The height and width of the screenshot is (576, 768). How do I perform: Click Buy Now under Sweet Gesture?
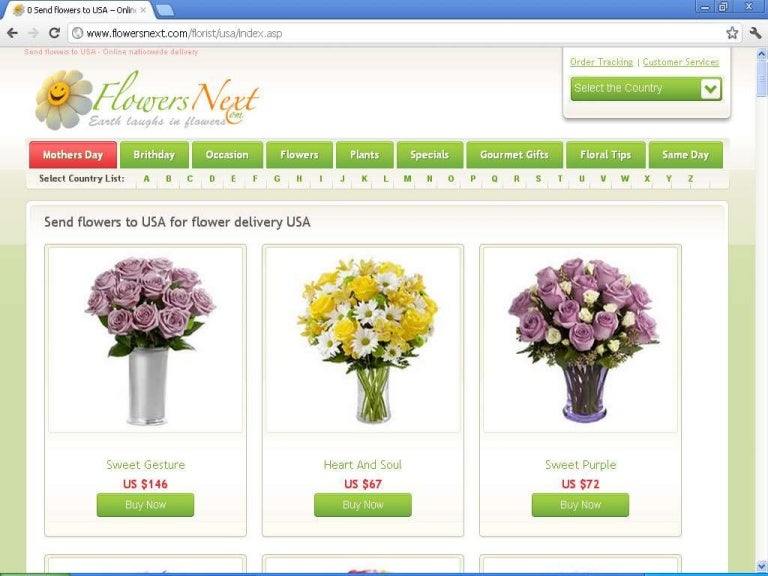click(145, 505)
